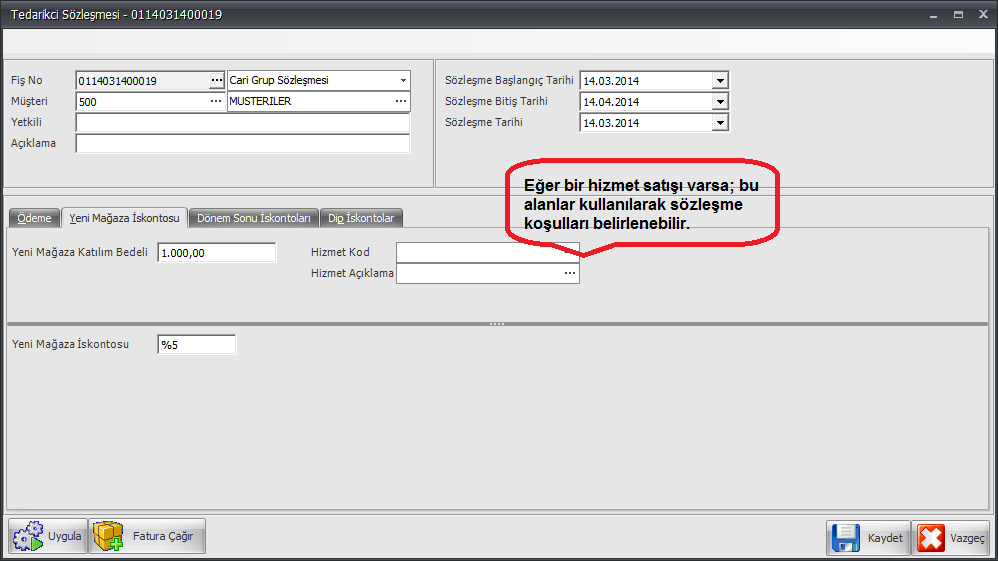This screenshot has width=998, height=561.
Task: Click the Hizmet Kod input field
Action: click(487, 252)
